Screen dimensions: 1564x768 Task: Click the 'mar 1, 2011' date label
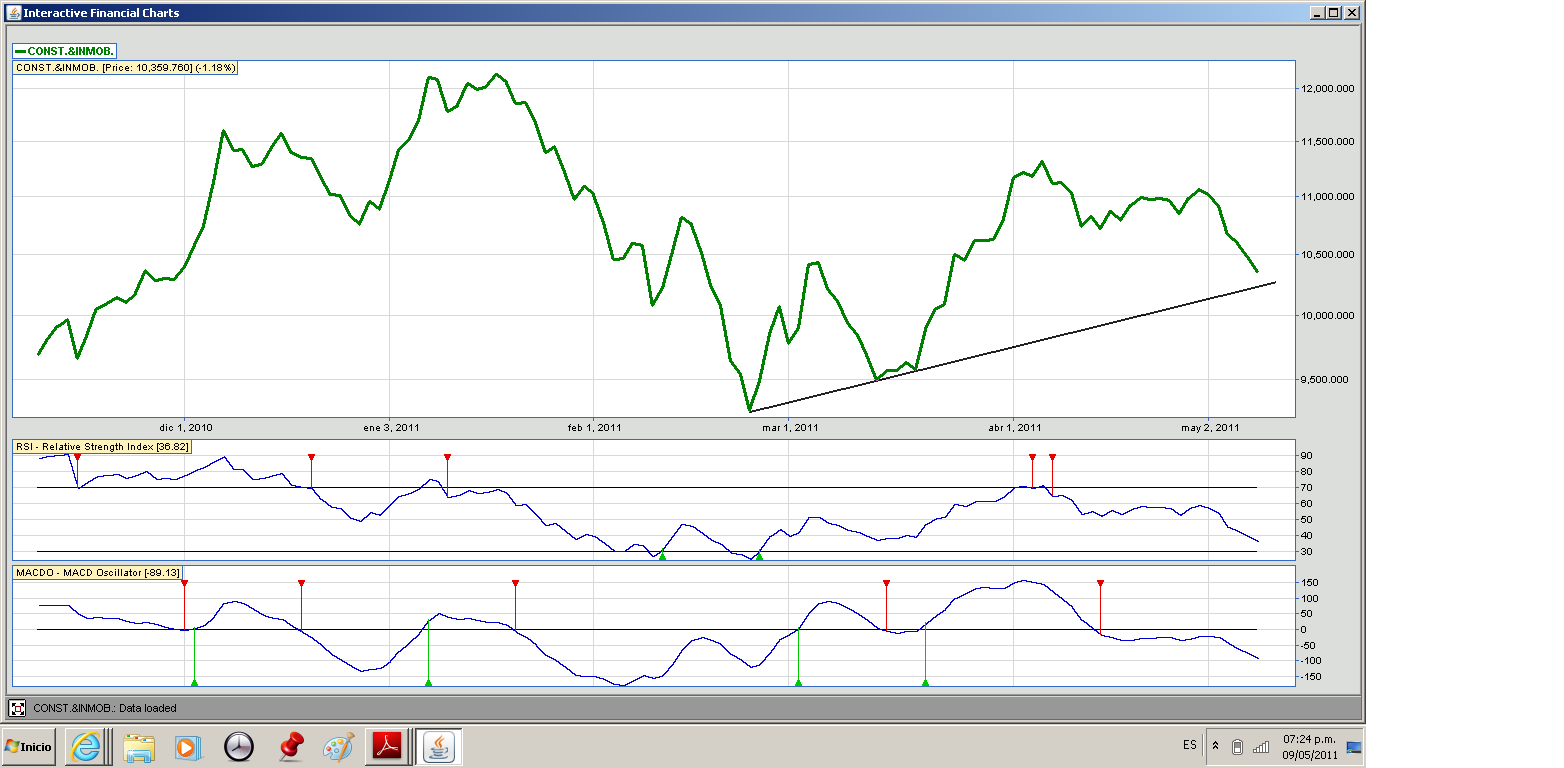pyautogui.click(x=789, y=428)
